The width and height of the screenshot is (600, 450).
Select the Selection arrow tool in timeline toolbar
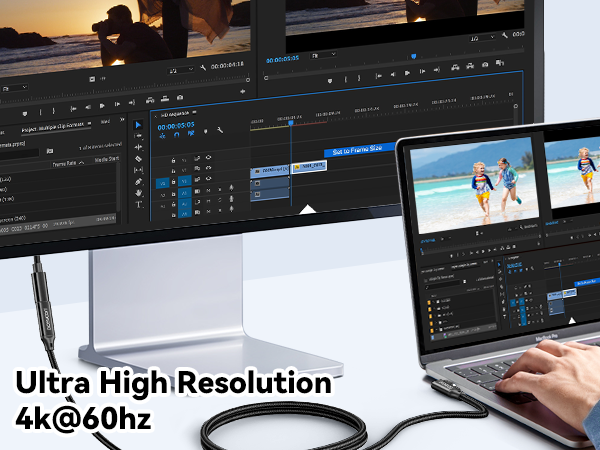point(139,125)
